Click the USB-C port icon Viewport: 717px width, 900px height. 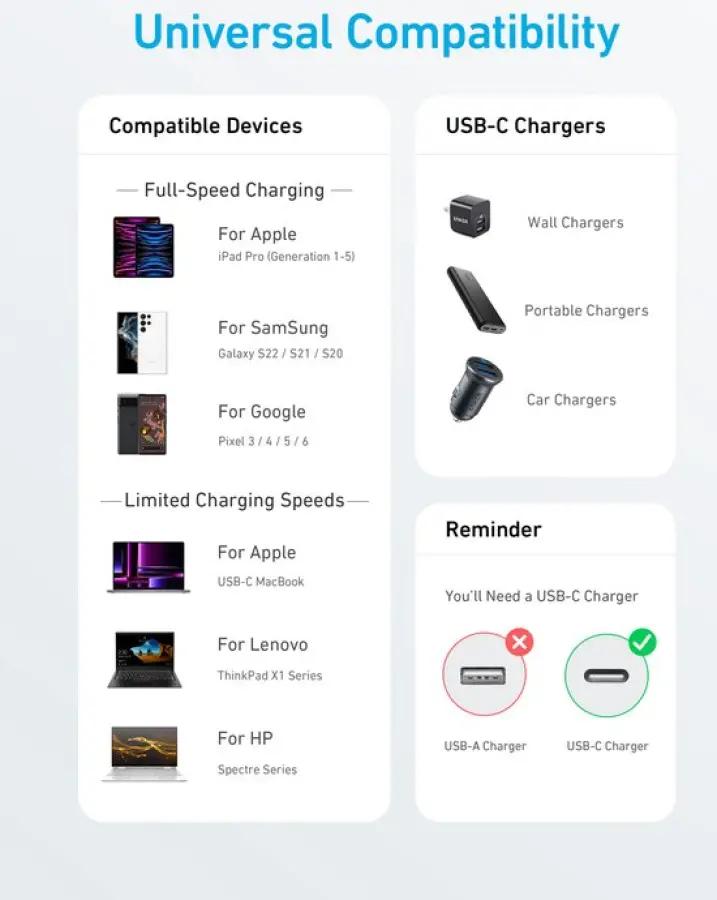point(606,676)
